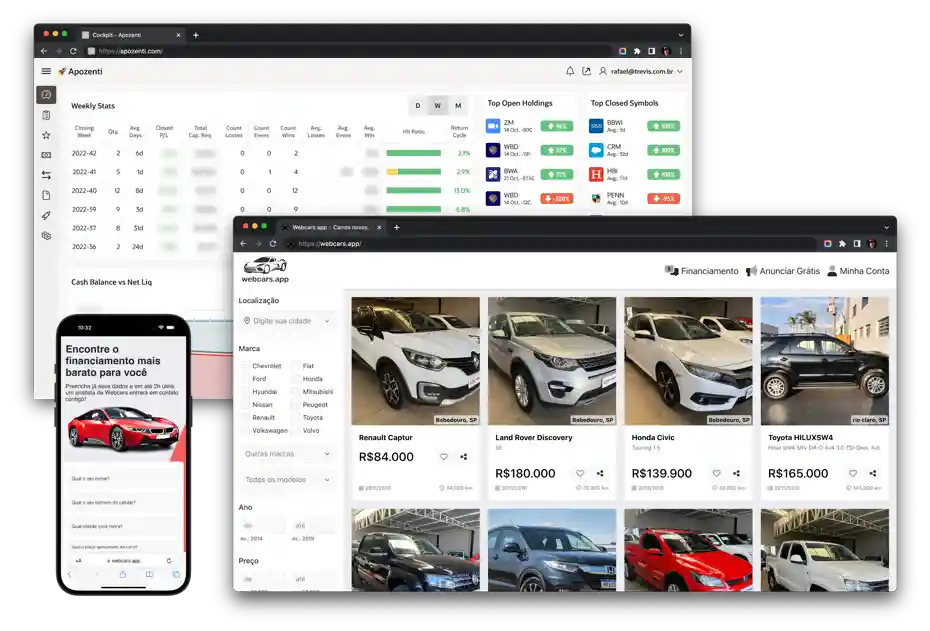Reload the webcars.app browser page
930x631 pixels.
point(273,244)
